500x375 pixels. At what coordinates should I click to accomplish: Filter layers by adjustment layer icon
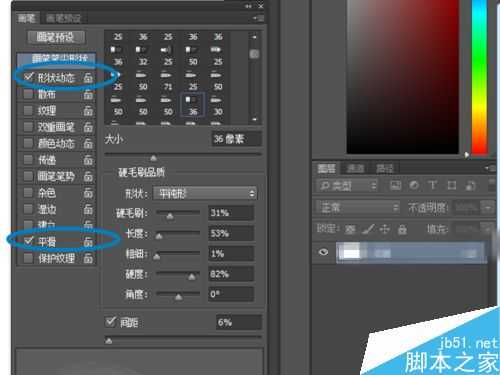click(x=414, y=185)
